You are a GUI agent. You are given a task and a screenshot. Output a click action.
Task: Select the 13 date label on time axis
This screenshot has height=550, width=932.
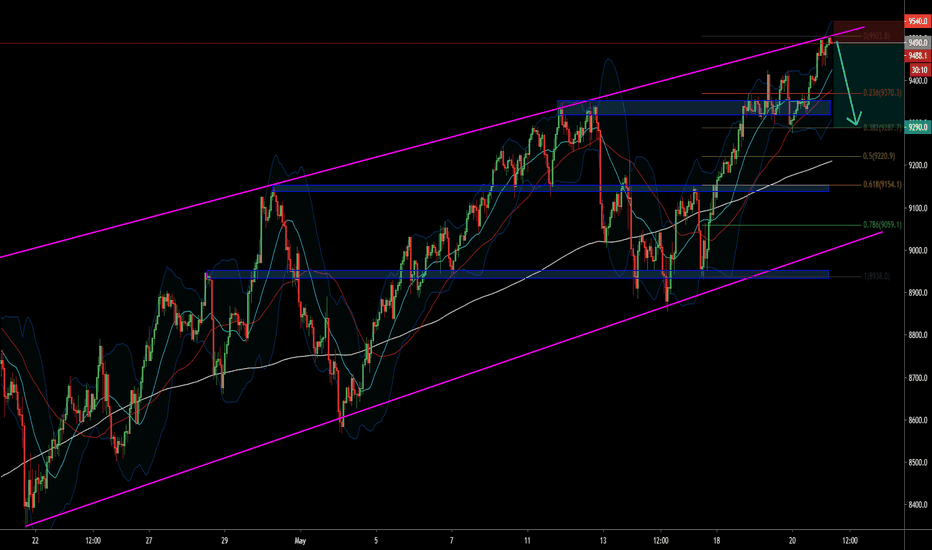(603, 540)
